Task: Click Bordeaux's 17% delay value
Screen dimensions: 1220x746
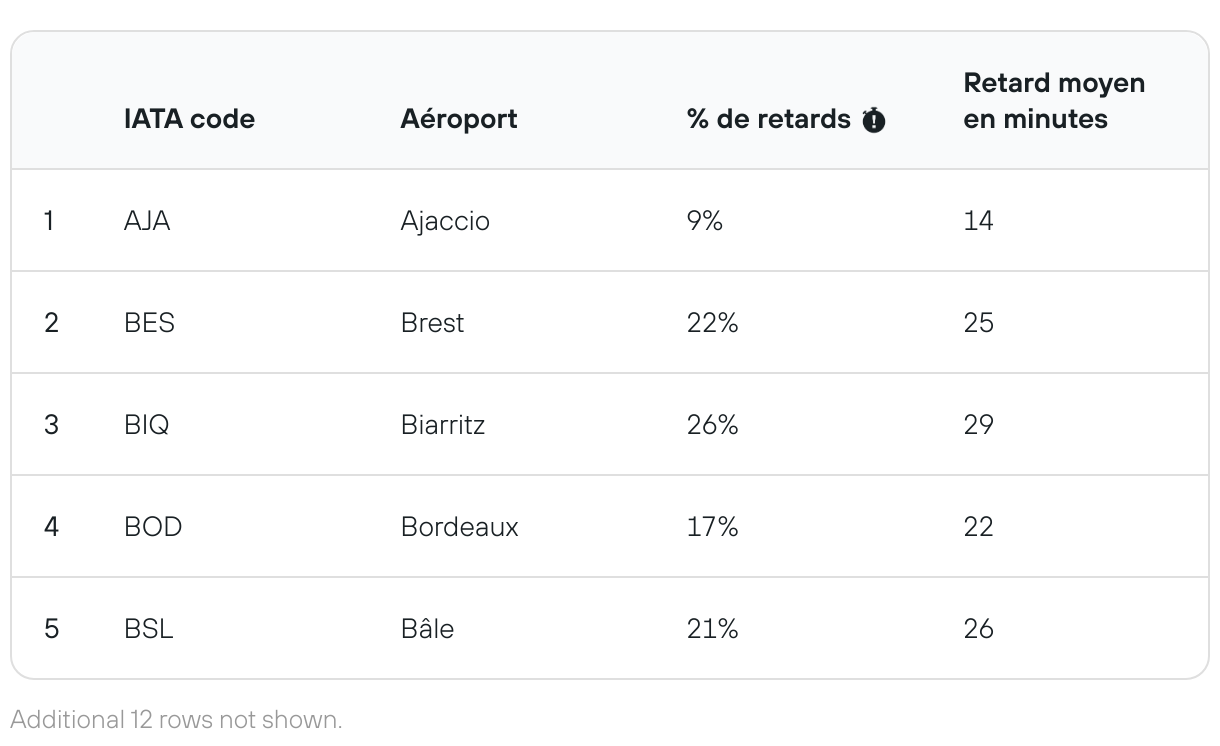Action: (x=712, y=527)
